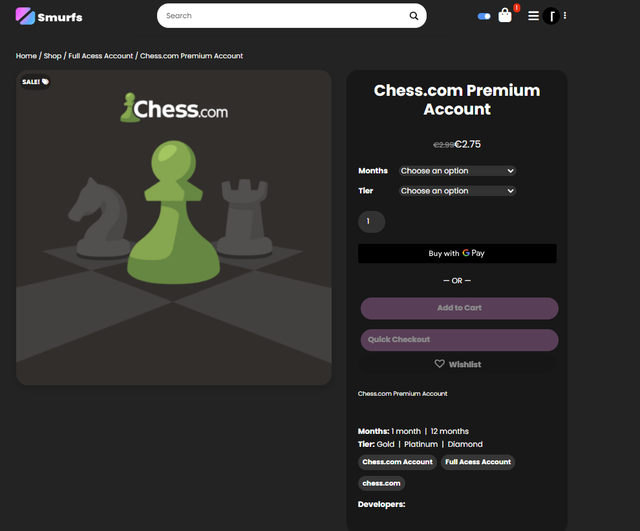Click the round user avatar icon
The height and width of the screenshot is (531, 640).
coord(551,16)
